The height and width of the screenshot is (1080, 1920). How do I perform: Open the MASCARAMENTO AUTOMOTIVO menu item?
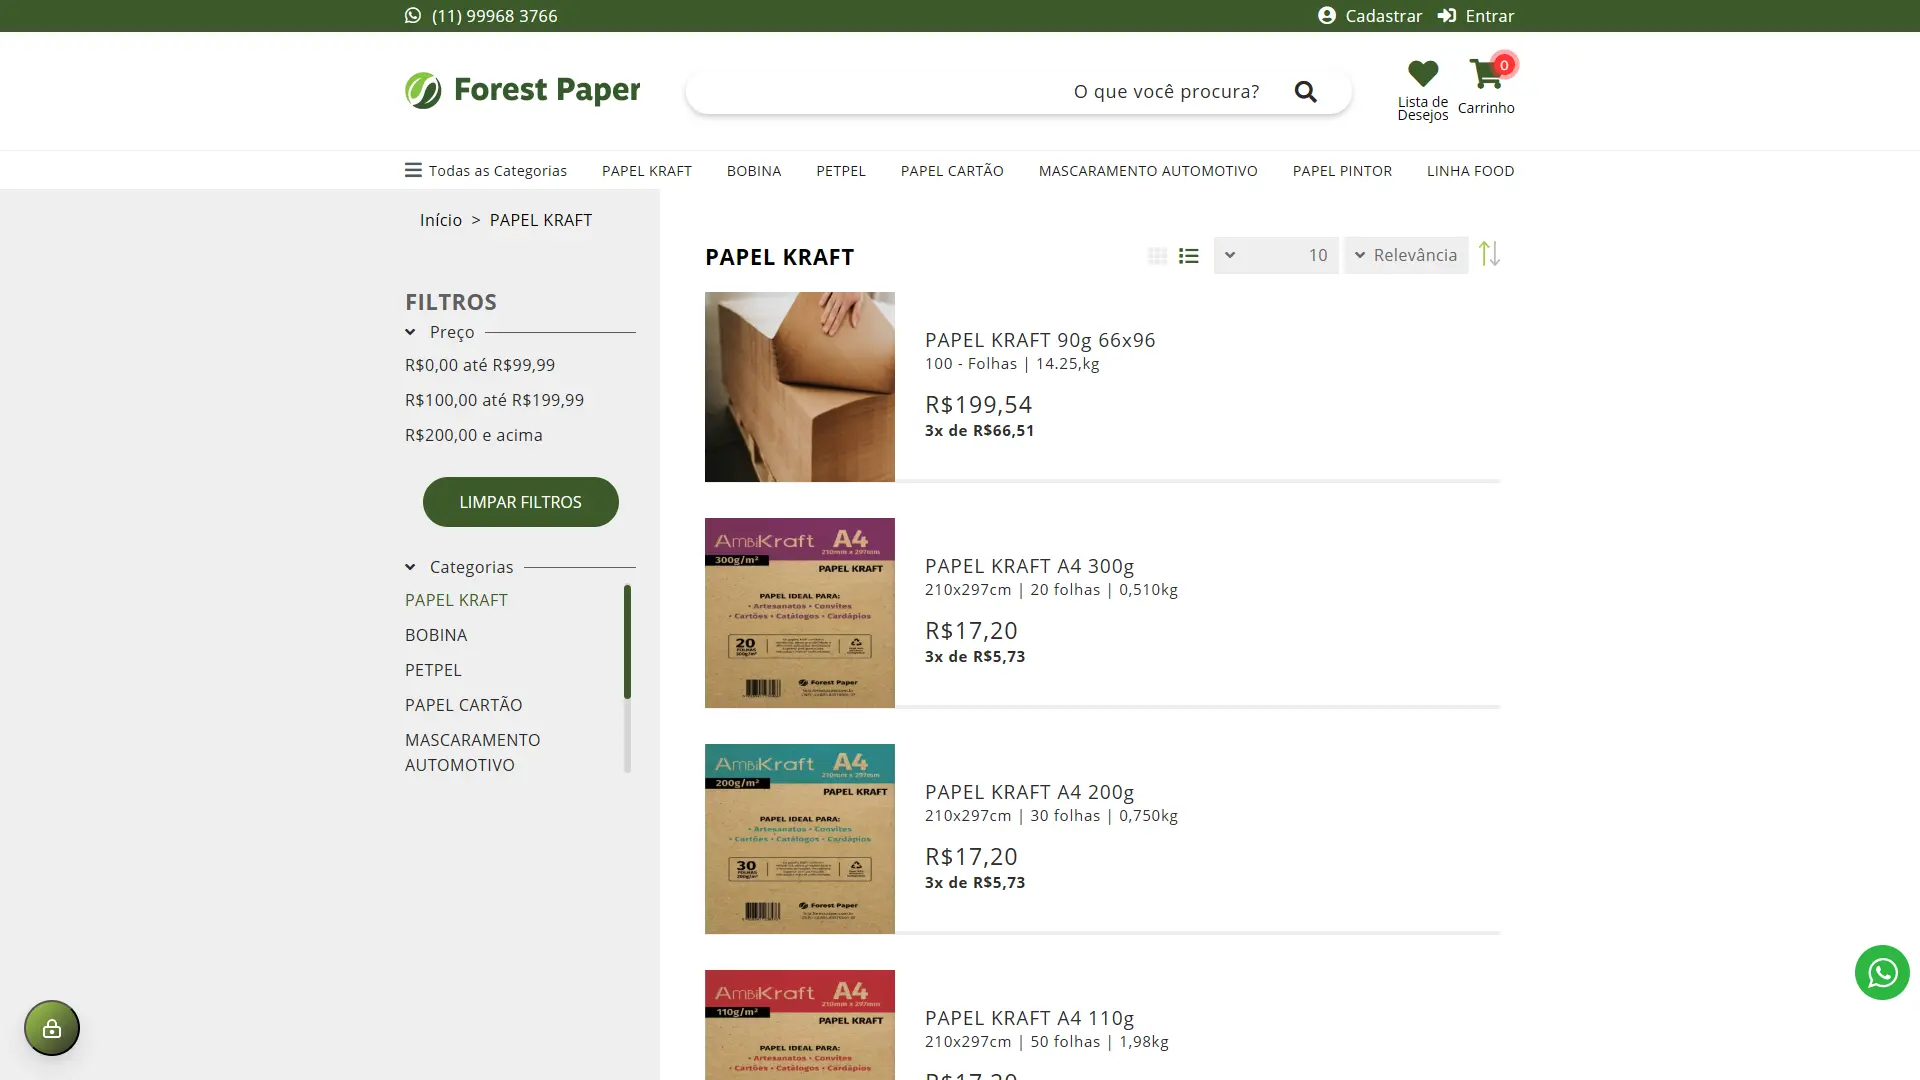1148,171
